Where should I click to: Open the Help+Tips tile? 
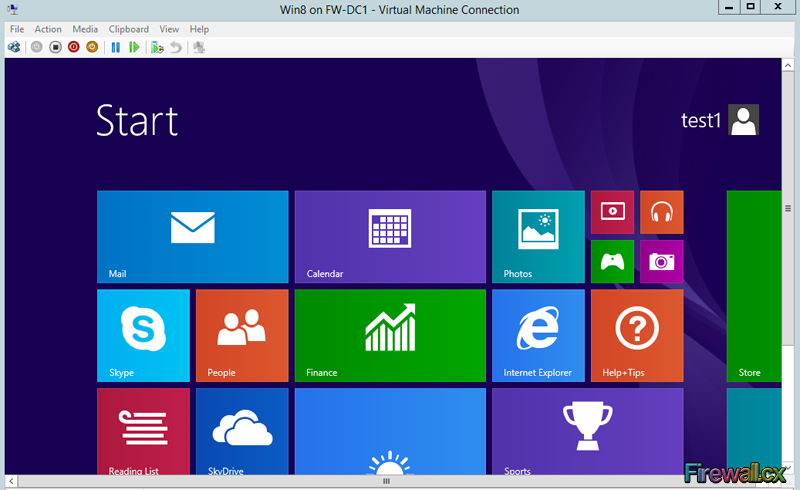tap(637, 335)
